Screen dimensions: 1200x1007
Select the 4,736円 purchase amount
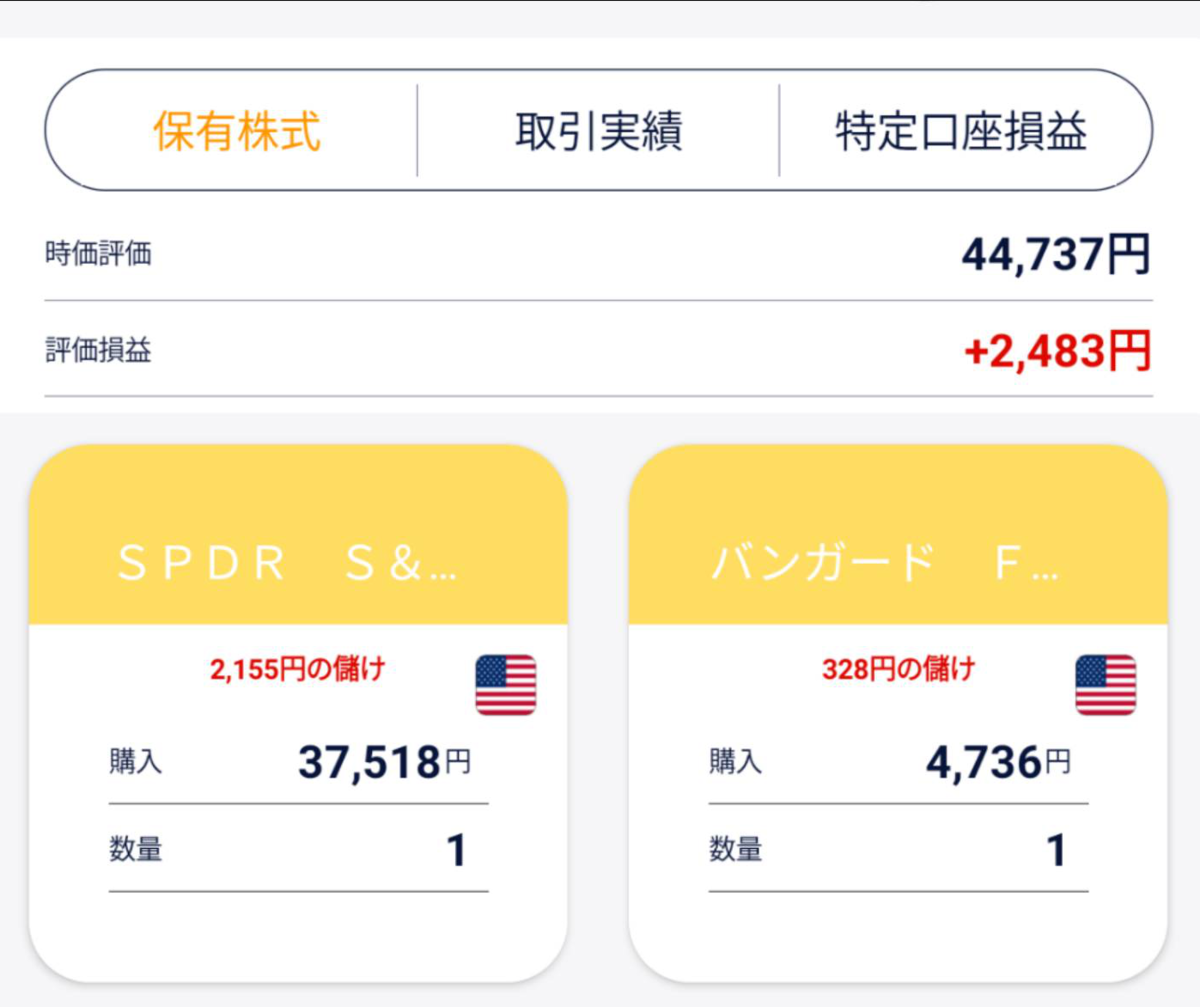[998, 764]
